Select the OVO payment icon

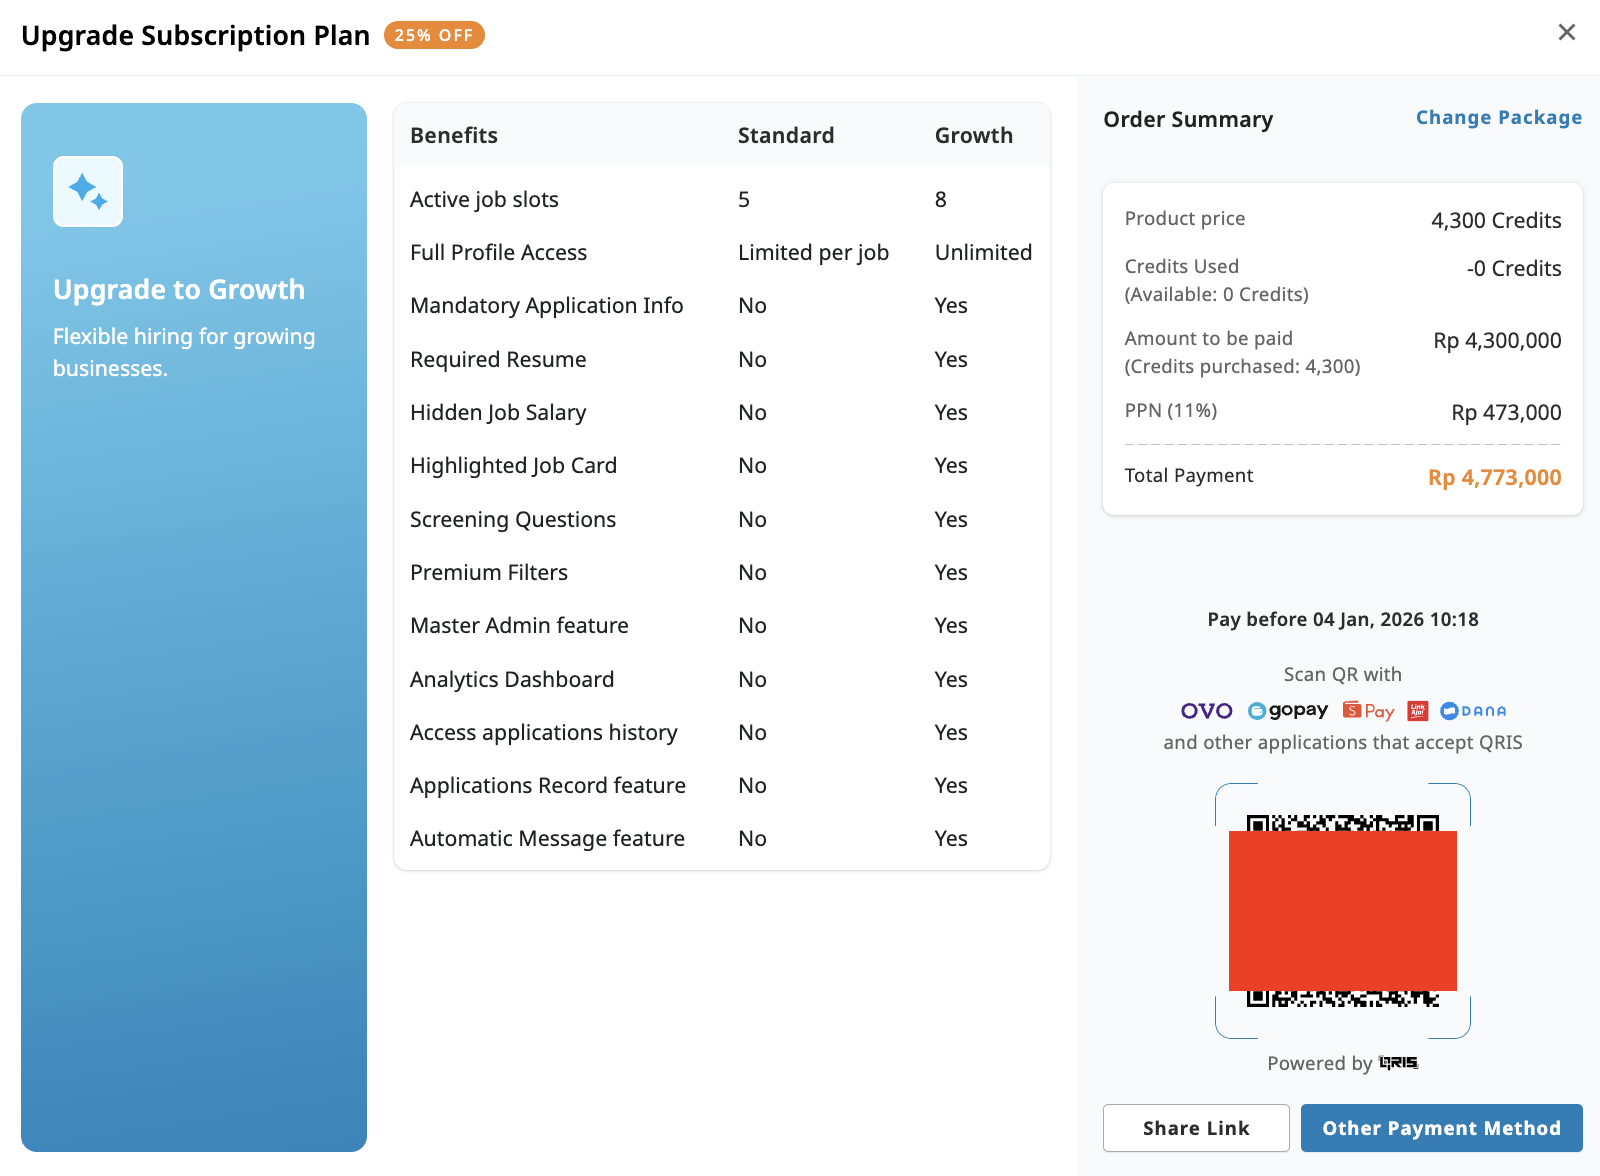[x=1207, y=711]
